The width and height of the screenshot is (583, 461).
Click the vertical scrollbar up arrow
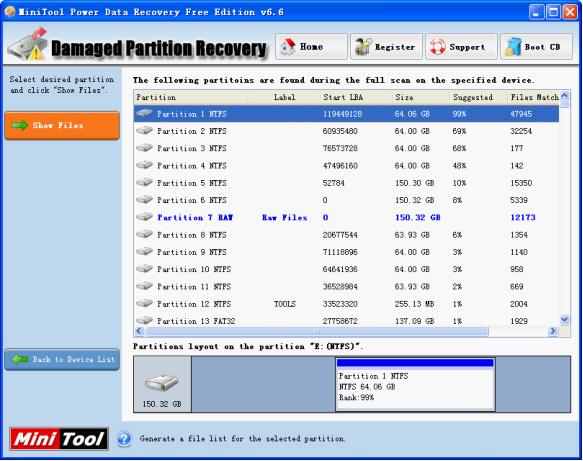point(564,96)
